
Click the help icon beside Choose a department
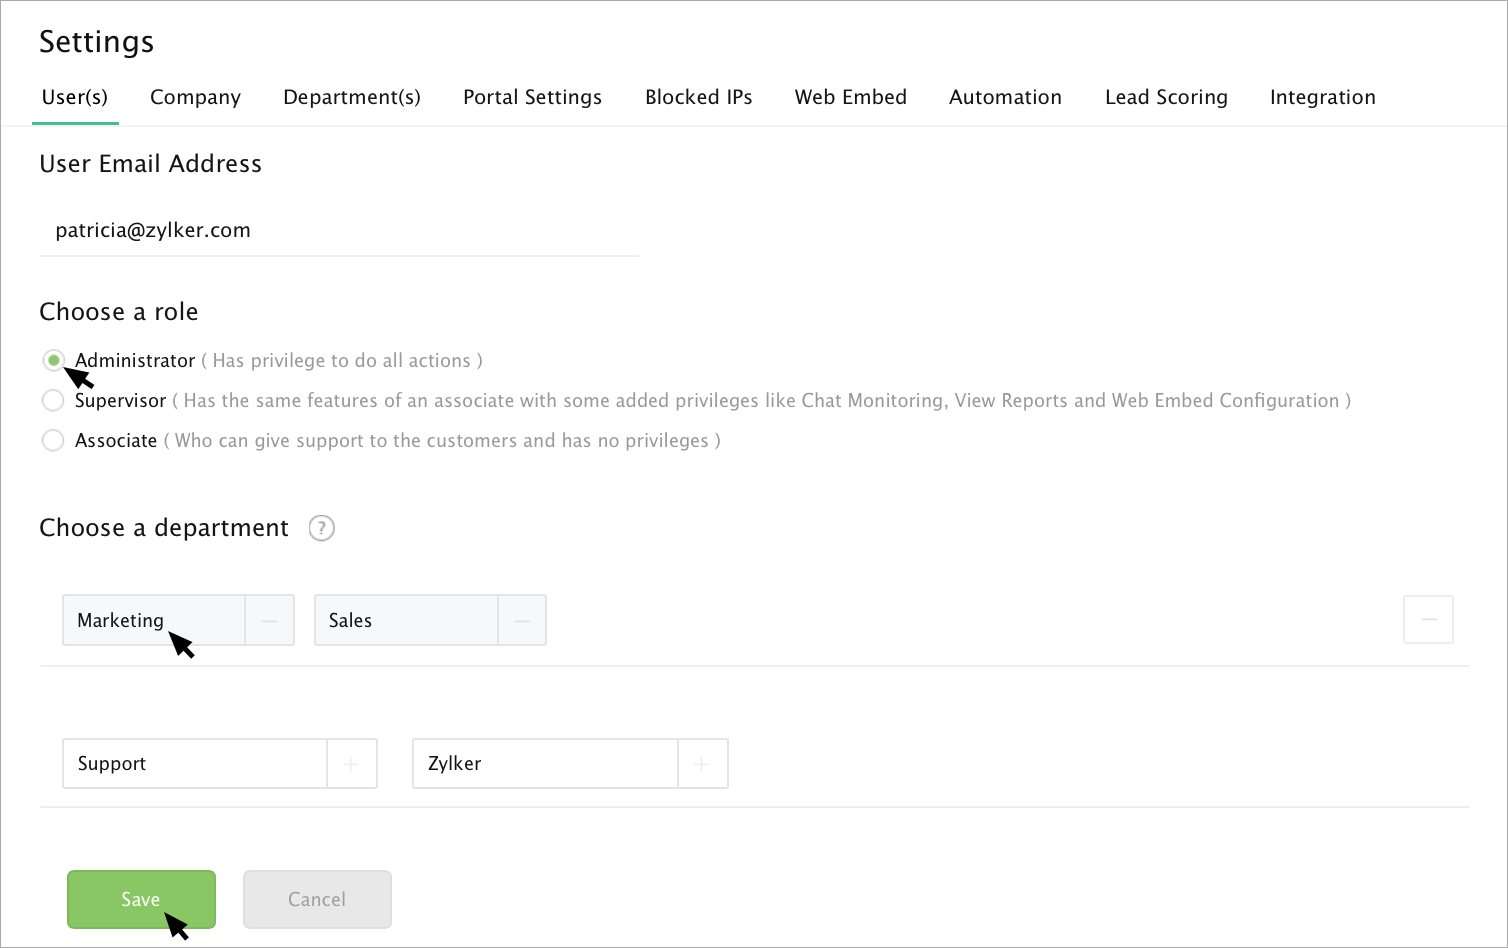(x=321, y=528)
